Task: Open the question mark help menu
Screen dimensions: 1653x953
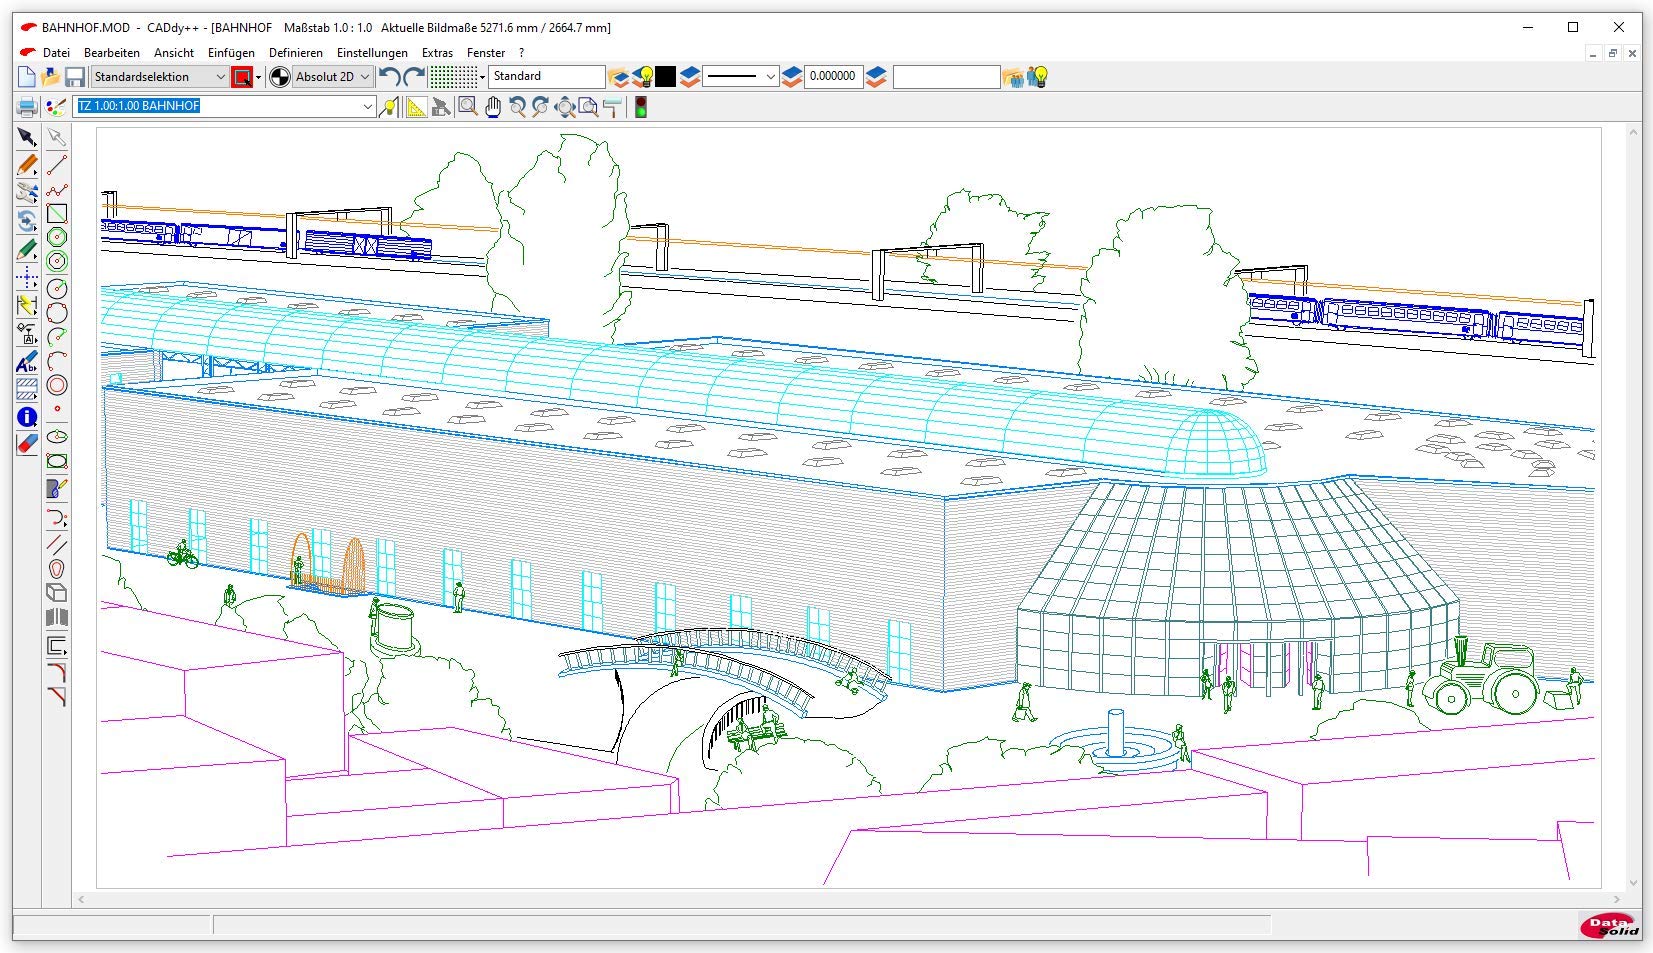Action: tap(521, 53)
